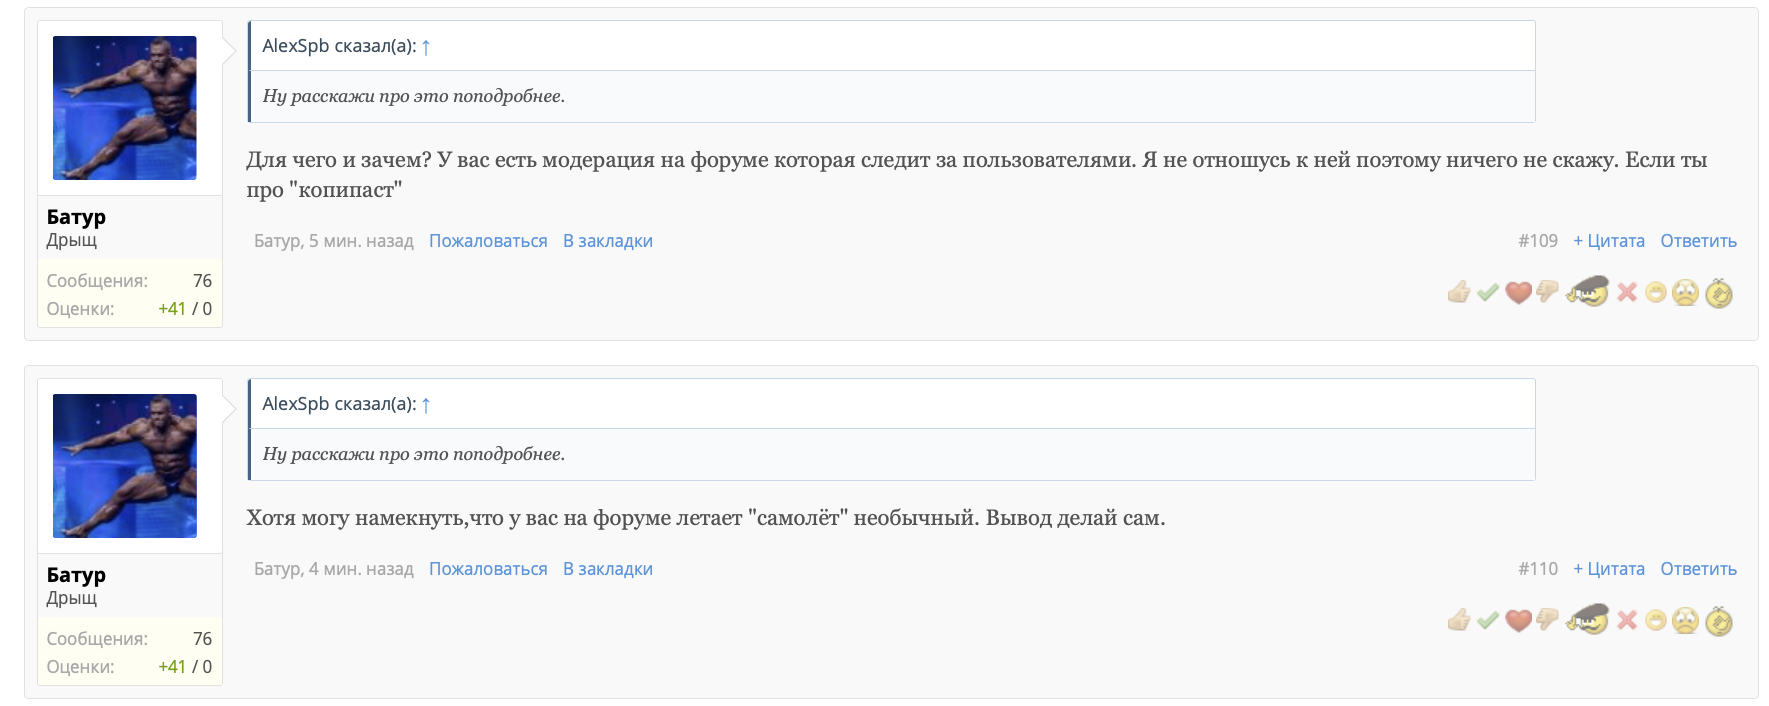
Task: Pick the laughing smiley reaction on post #109
Action: click(1656, 293)
